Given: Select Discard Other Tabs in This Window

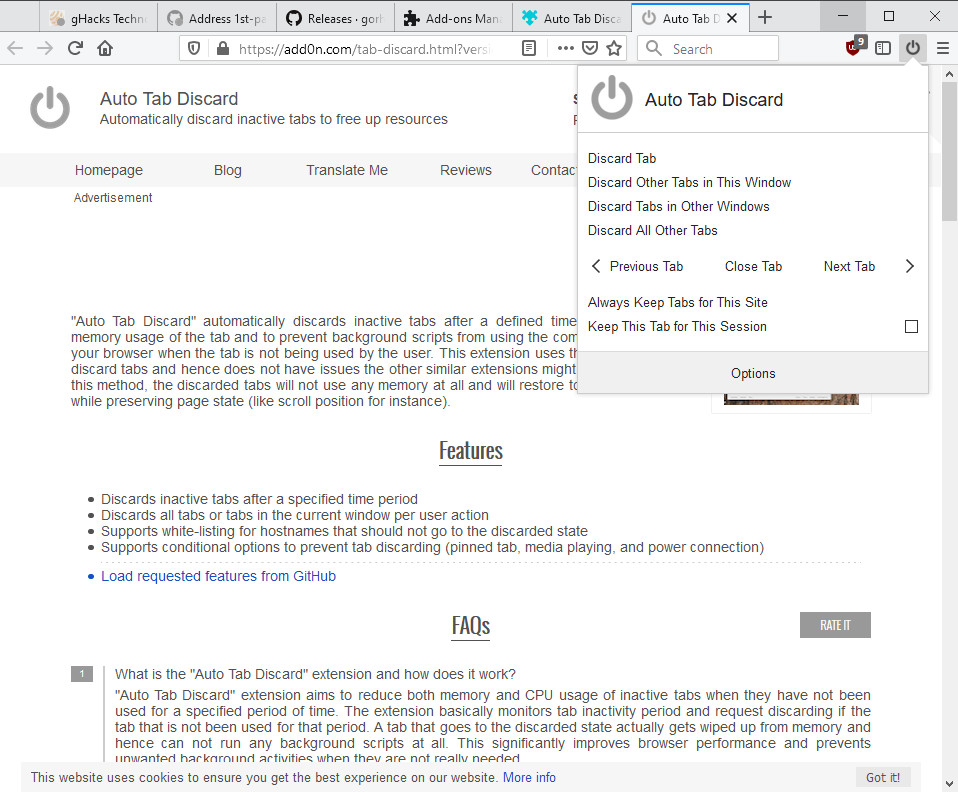Looking at the screenshot, I should [689, 182].
